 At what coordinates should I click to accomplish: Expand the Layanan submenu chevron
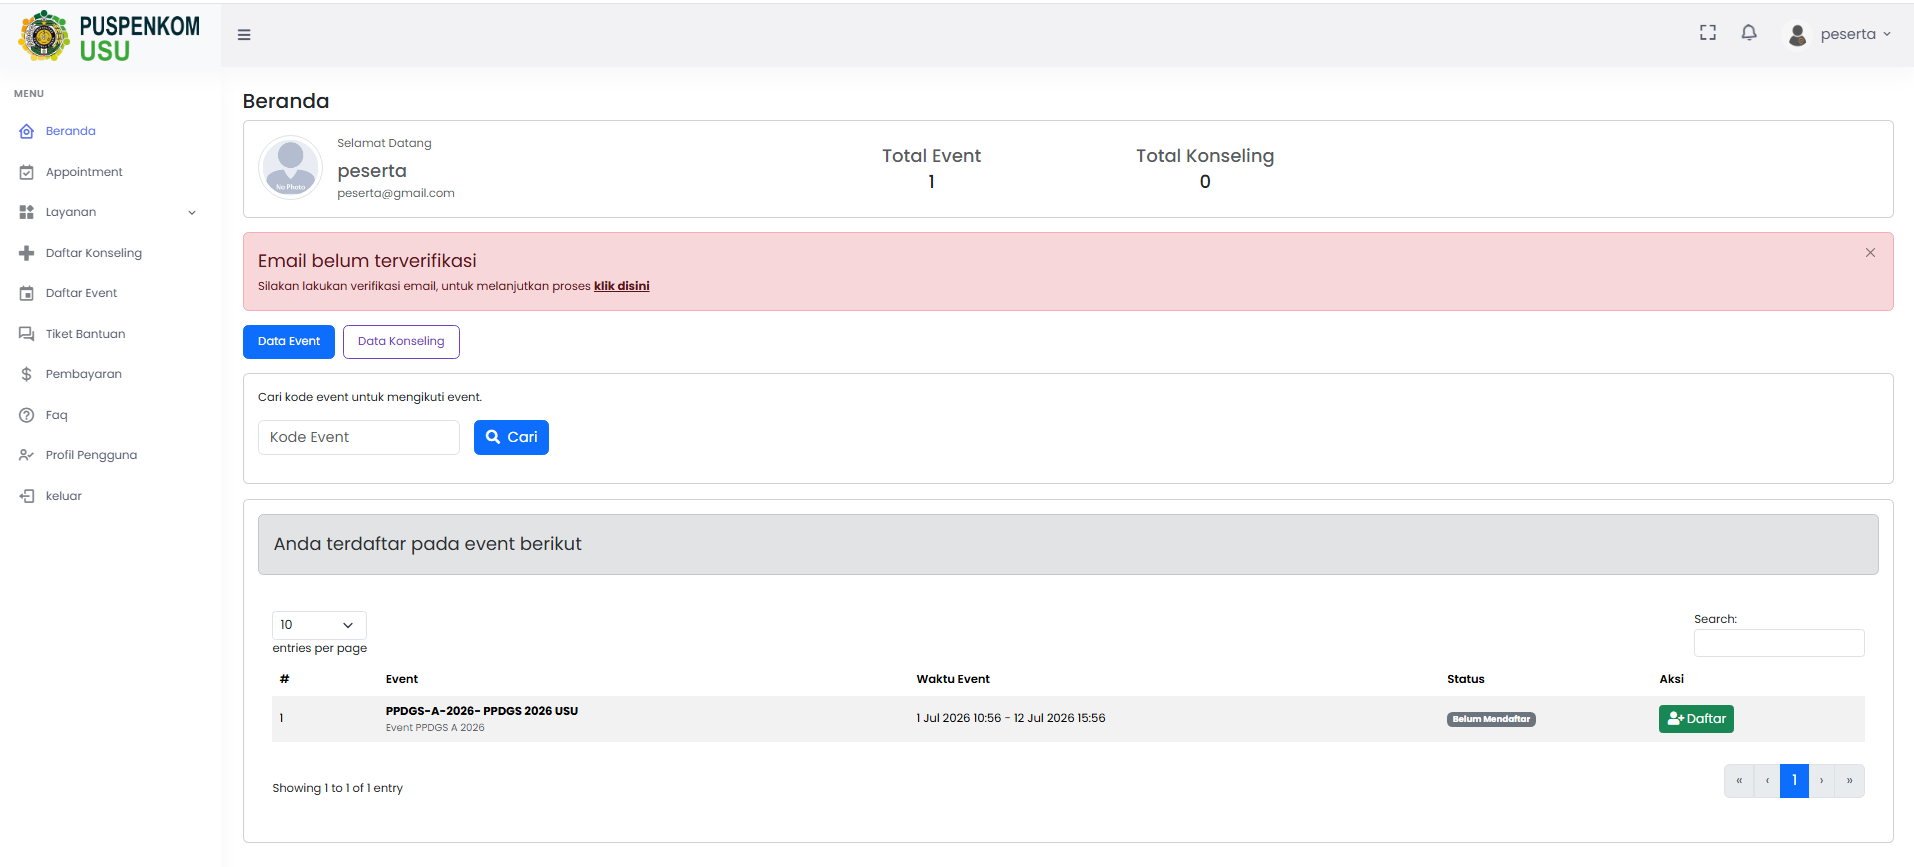(192, 213)
